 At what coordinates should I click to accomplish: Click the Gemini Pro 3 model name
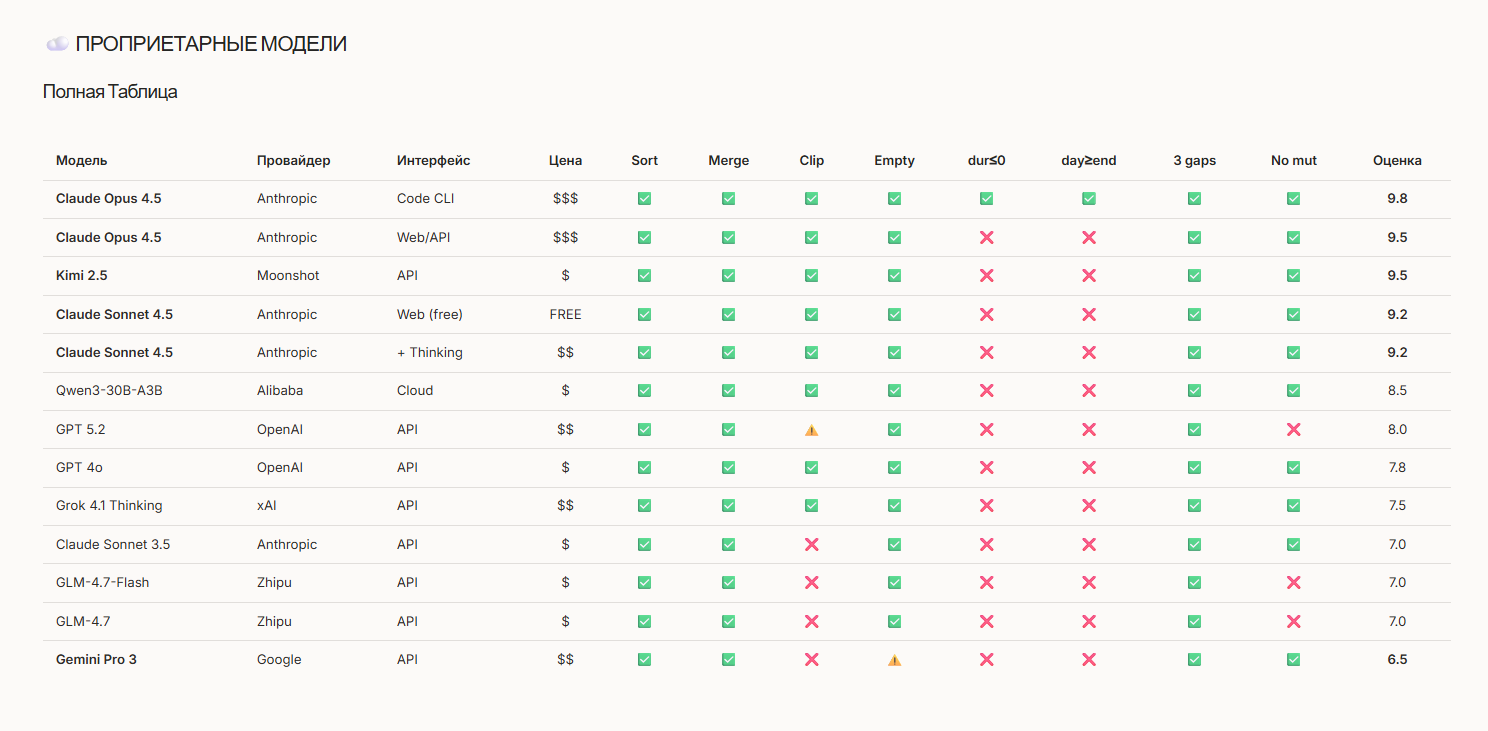click(x=96, y=659)
